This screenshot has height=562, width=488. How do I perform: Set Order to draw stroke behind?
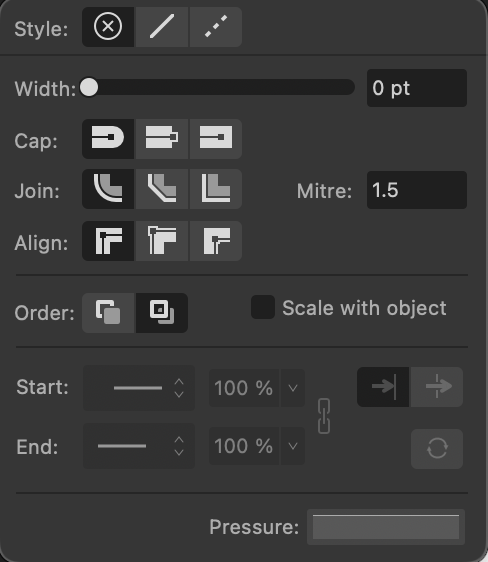(x=108, y=313)
